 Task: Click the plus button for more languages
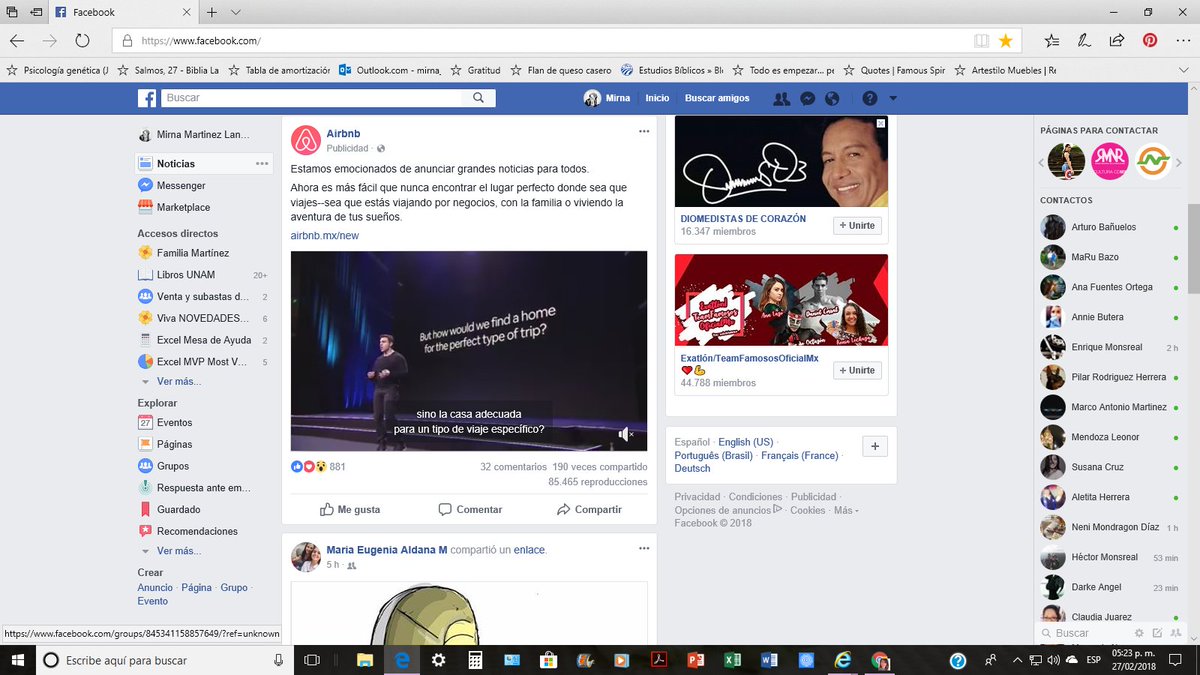click(x=874, y=447)
